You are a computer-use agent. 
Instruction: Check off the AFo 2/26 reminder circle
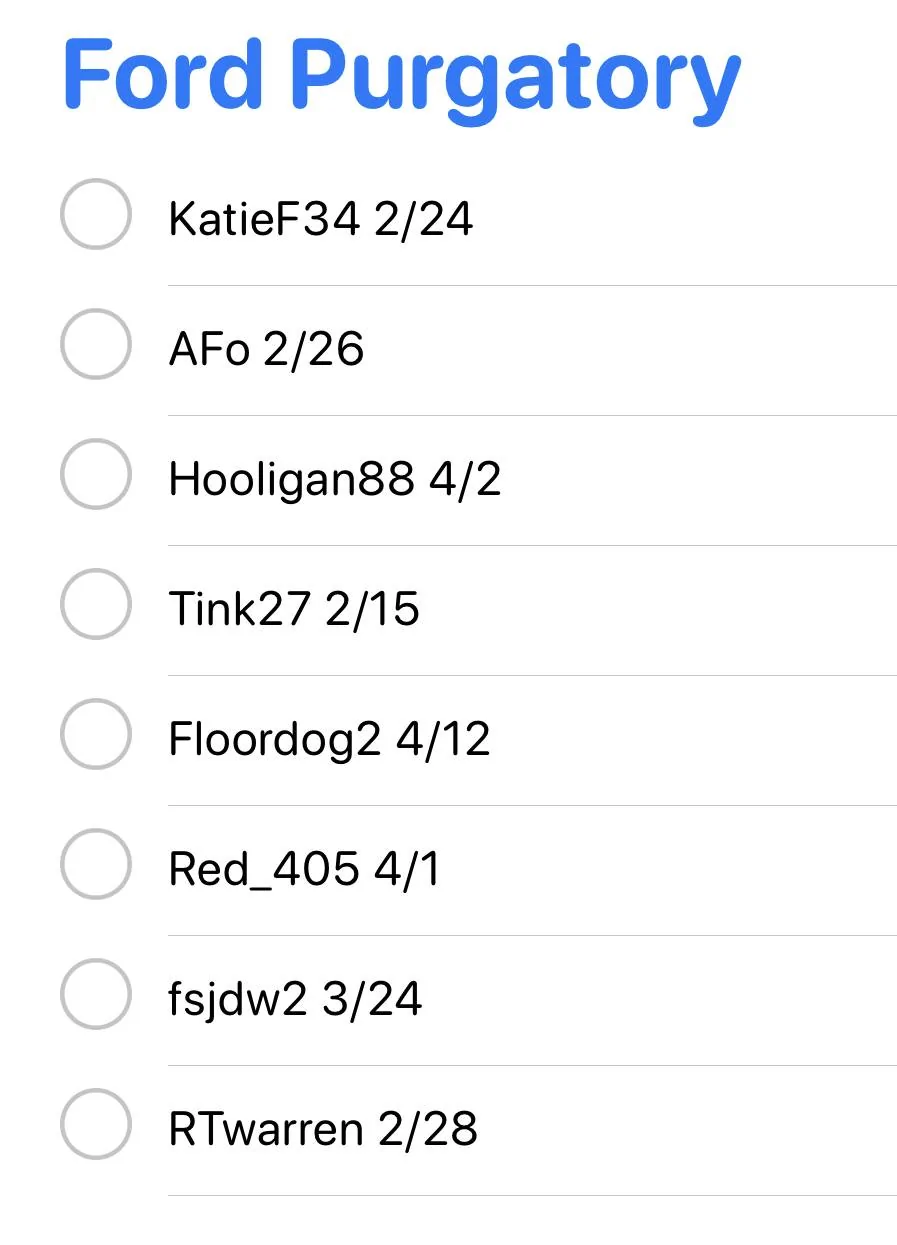click(96, 344)
